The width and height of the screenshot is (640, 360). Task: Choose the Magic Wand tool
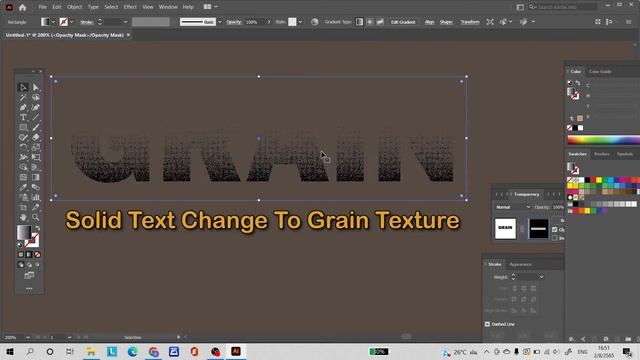23,98
